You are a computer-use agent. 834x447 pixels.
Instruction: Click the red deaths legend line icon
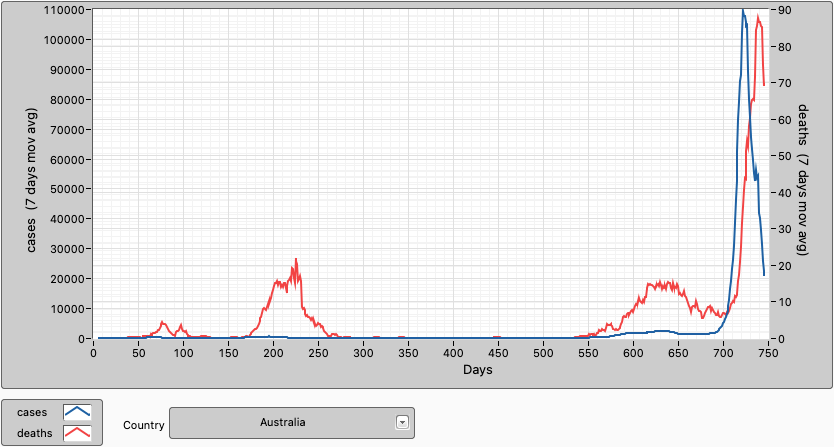(x=77, y=433)
